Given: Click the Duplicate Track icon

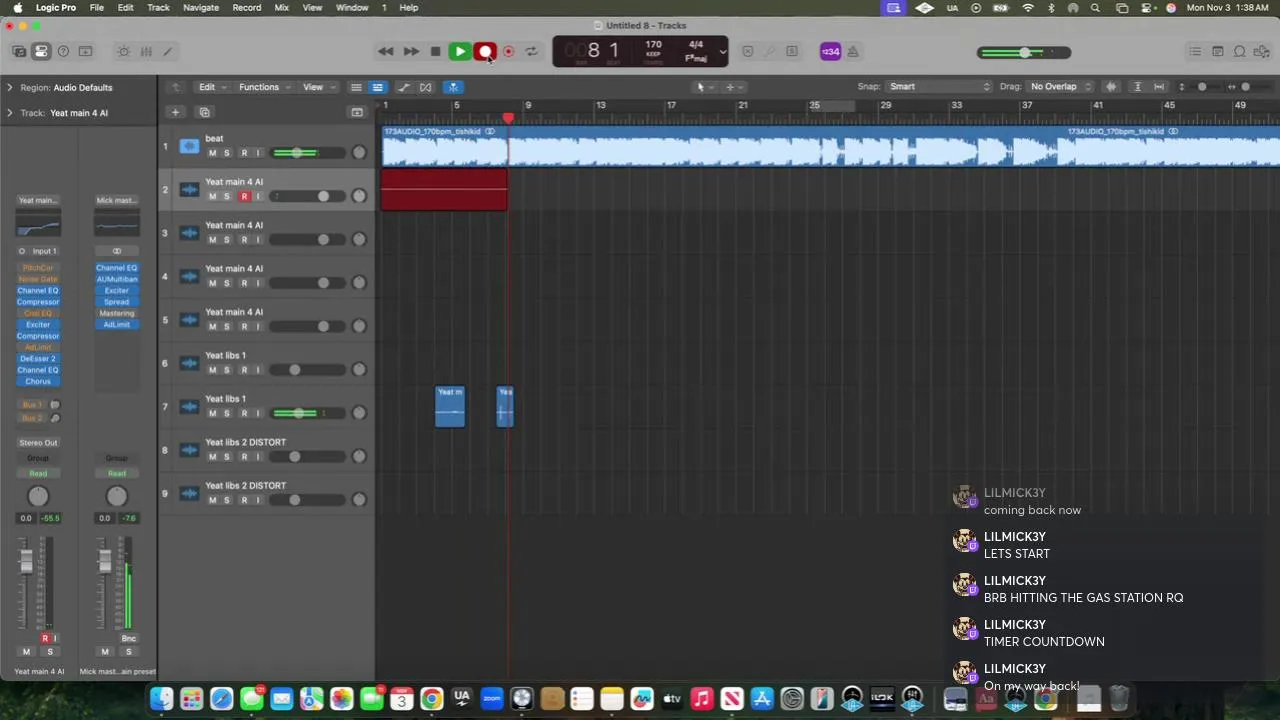Looking at the screenshot, I should [204, 112].
